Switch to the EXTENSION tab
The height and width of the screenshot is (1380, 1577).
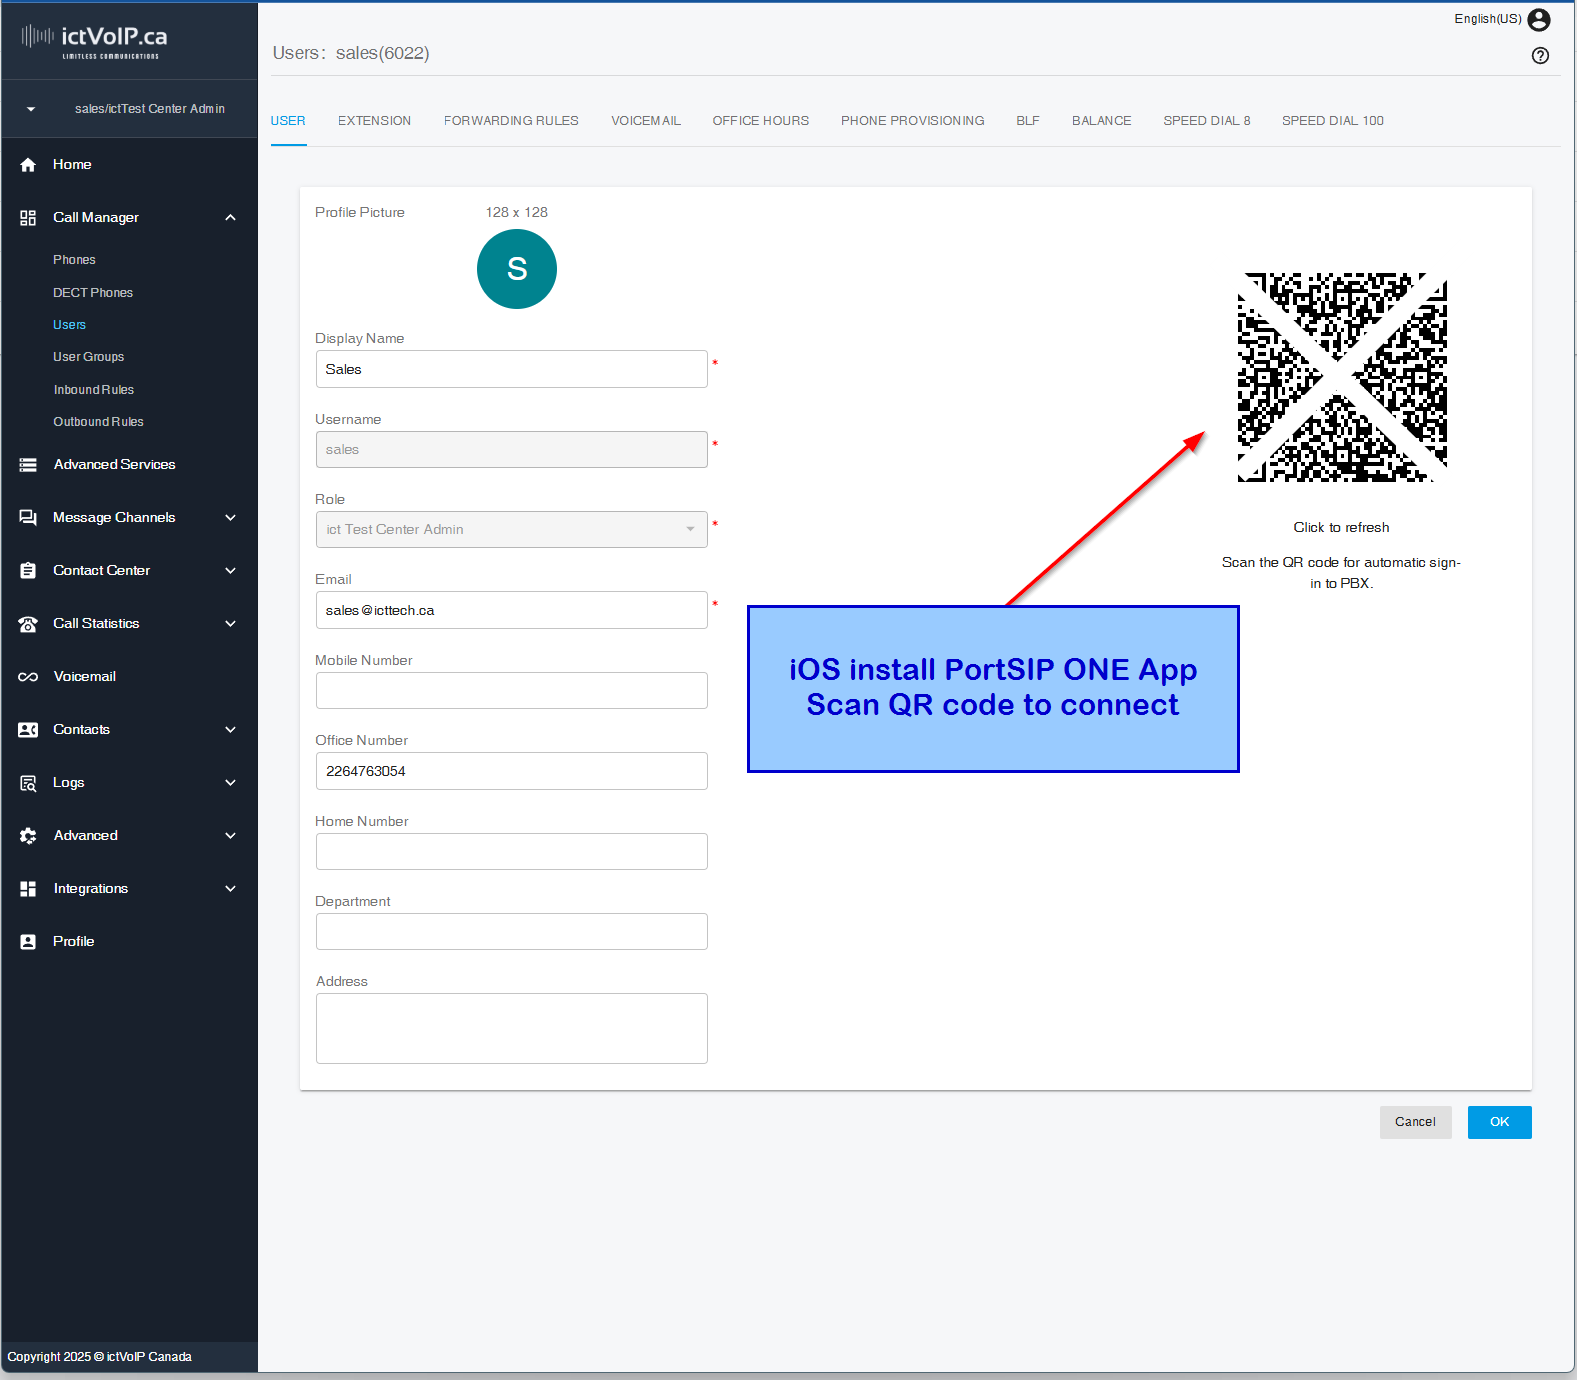(374, 121)
